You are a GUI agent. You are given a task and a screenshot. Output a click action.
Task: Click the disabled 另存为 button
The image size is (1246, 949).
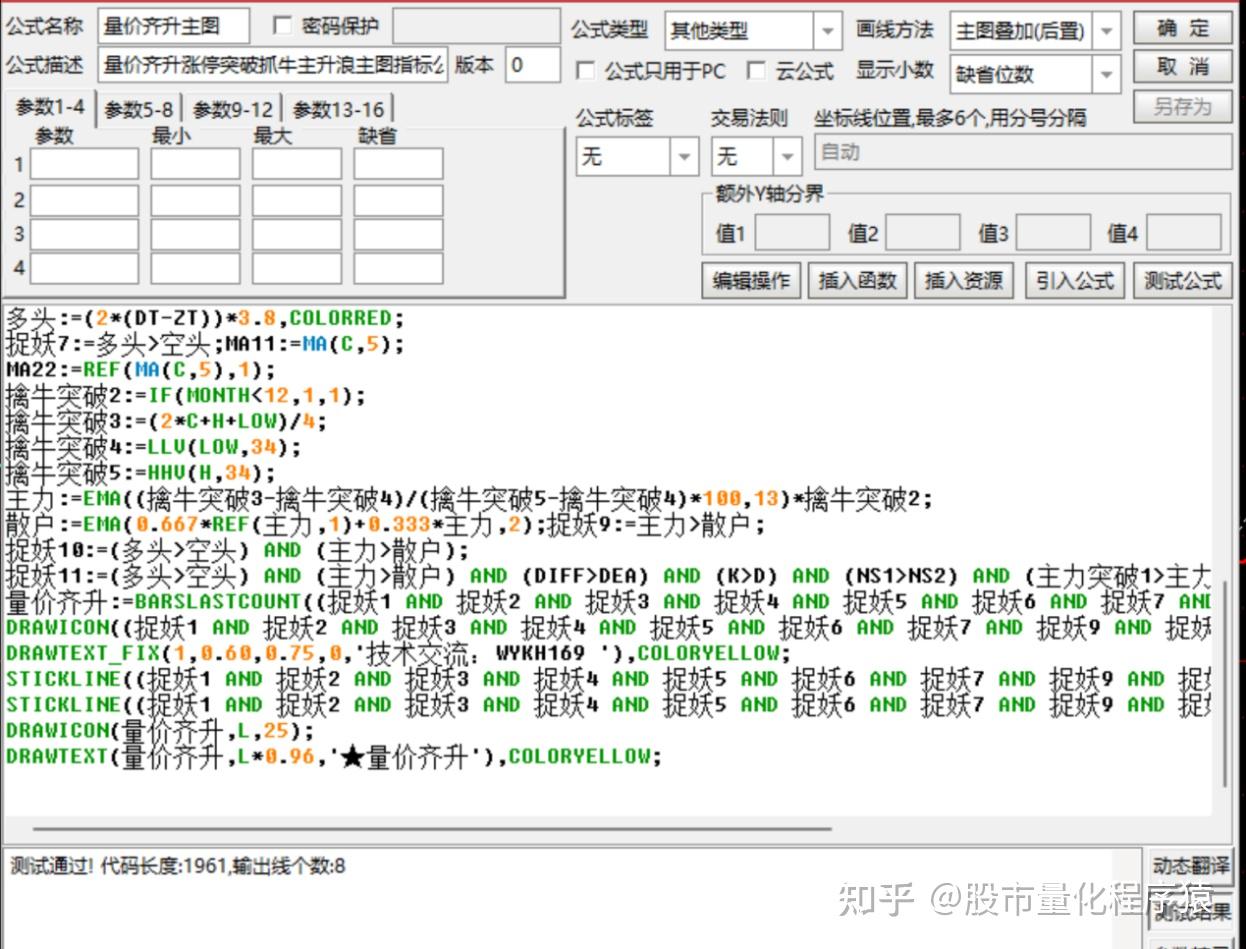click(x=1183, y=106)
